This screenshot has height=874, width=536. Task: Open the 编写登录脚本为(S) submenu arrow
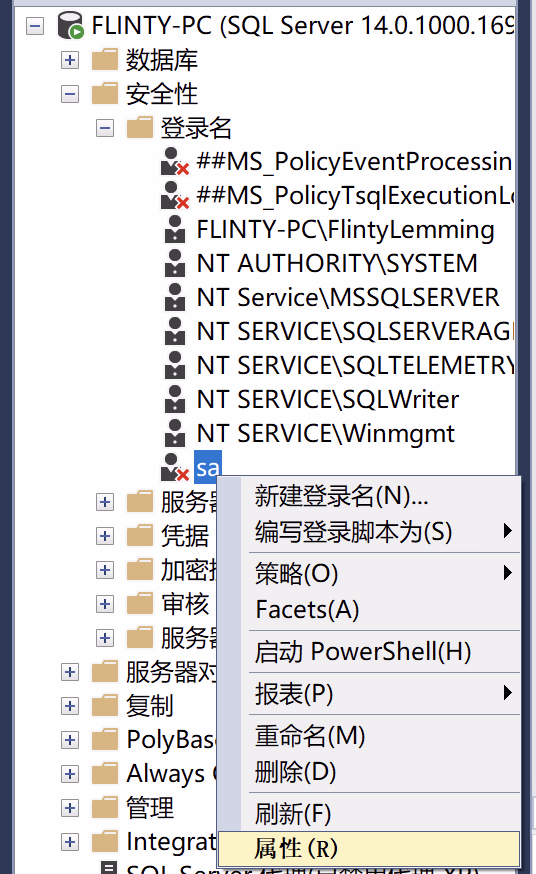tap(507, 531)
